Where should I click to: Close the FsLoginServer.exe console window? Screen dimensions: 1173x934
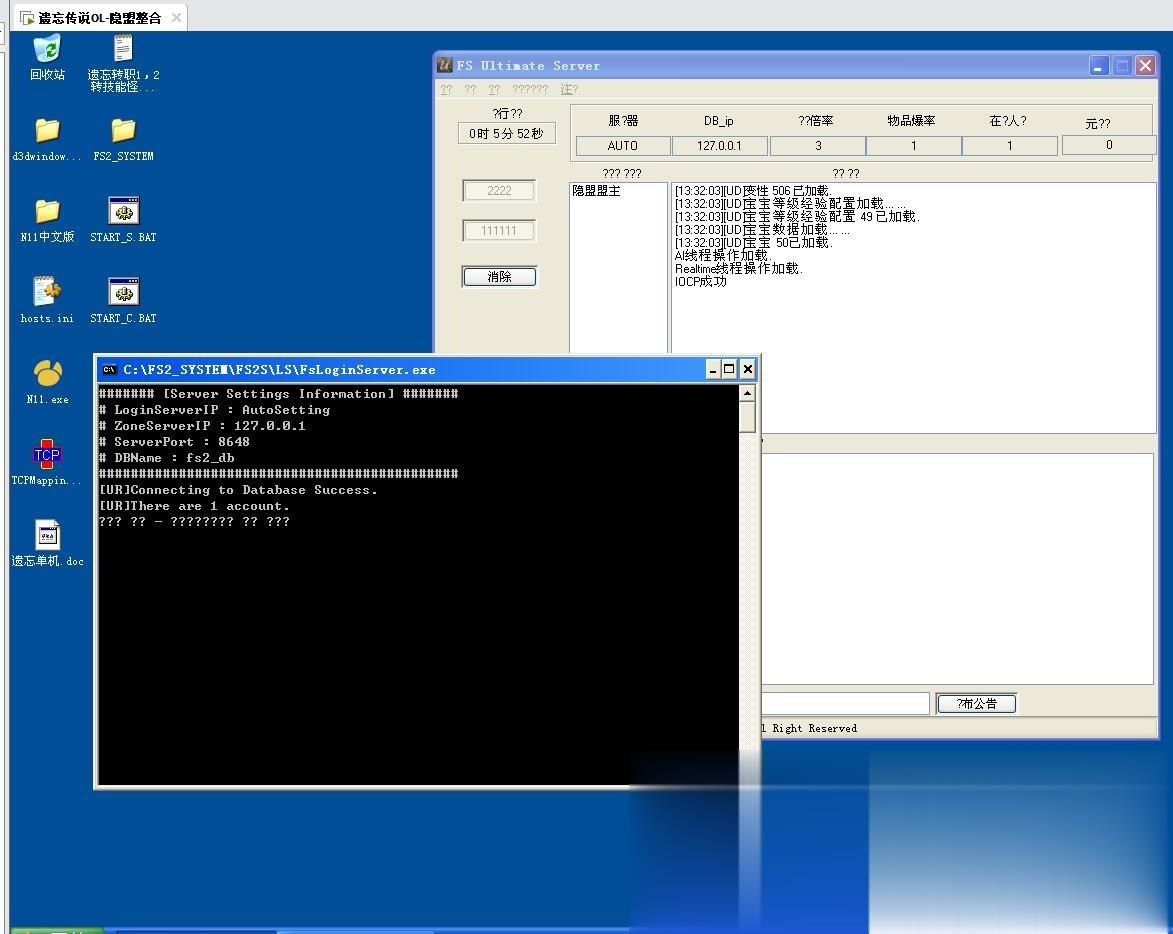747,369
